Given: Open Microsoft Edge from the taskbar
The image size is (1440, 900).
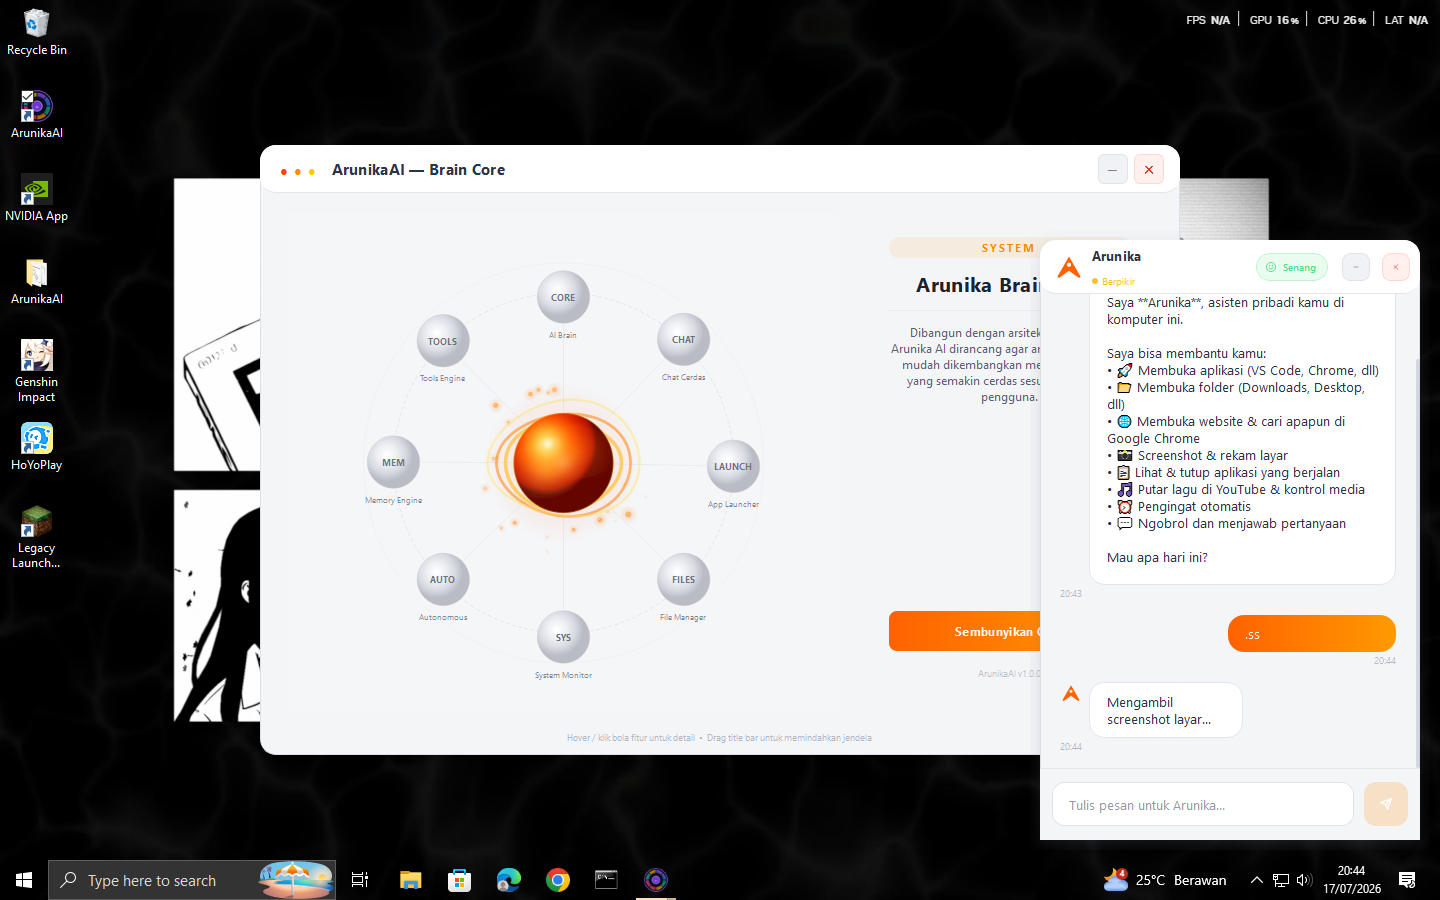Looking at the screenshot, I should [509, 880].
